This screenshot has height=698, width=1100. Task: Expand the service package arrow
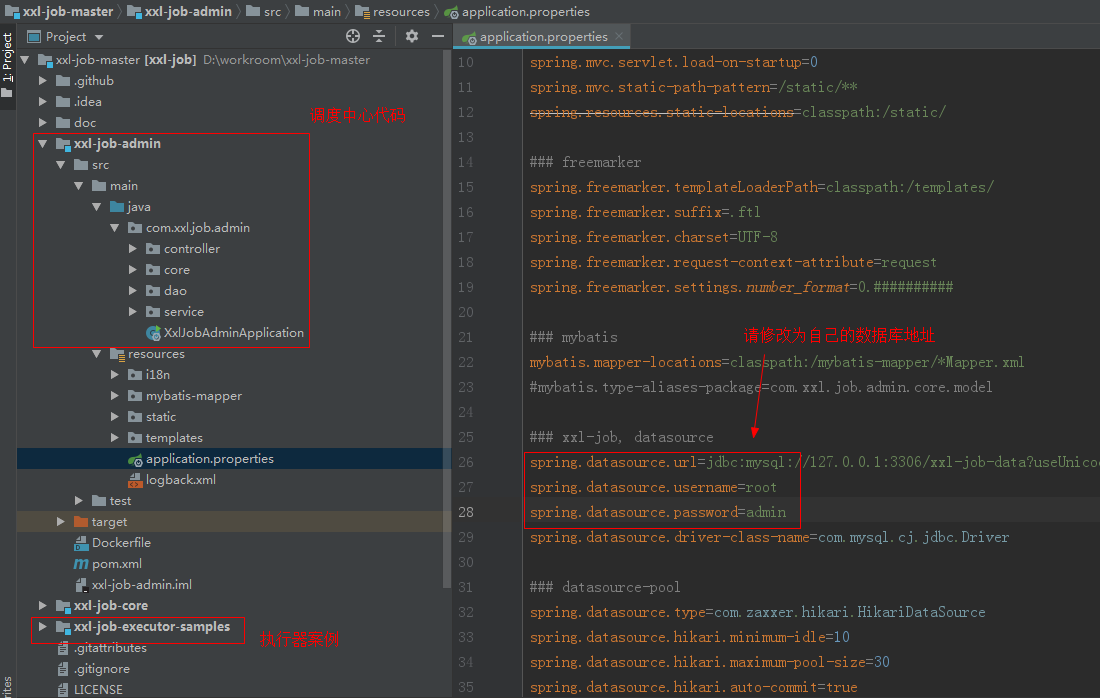click(x=133, y=312)
